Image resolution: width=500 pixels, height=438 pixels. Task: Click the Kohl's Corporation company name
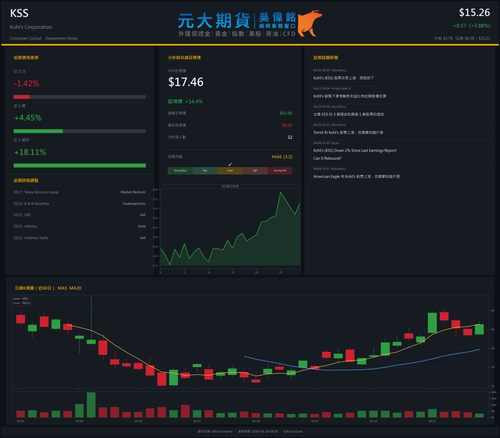click(31, 27)
